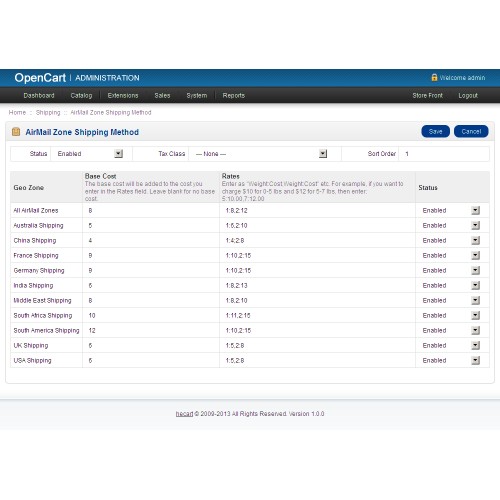
Task: Open the module Status dropdown at top
Action: point(90,154)
